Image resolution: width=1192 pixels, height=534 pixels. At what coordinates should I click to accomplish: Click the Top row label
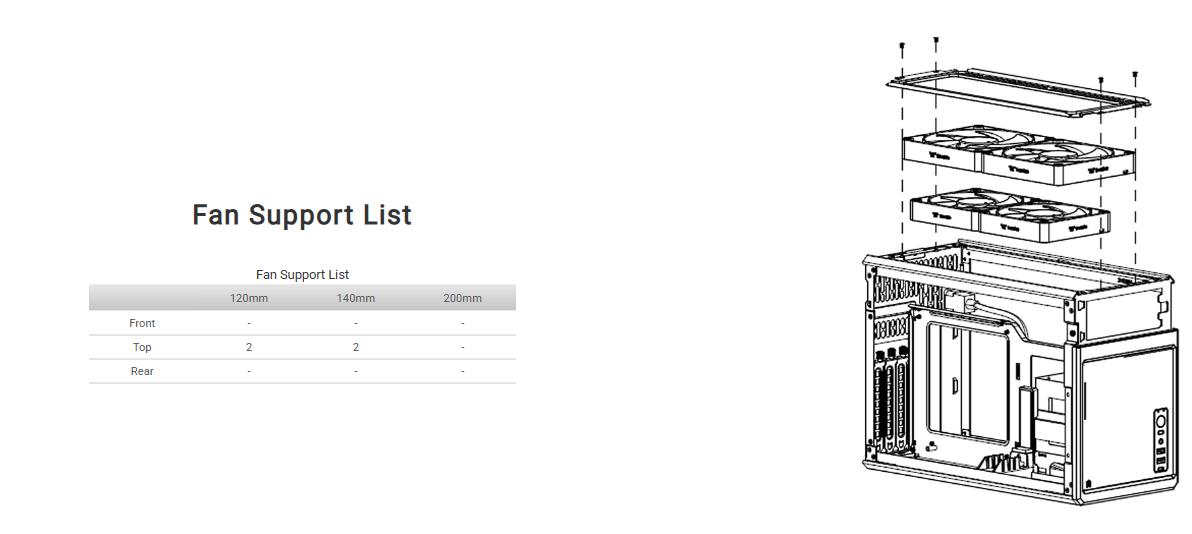[142, 347]
